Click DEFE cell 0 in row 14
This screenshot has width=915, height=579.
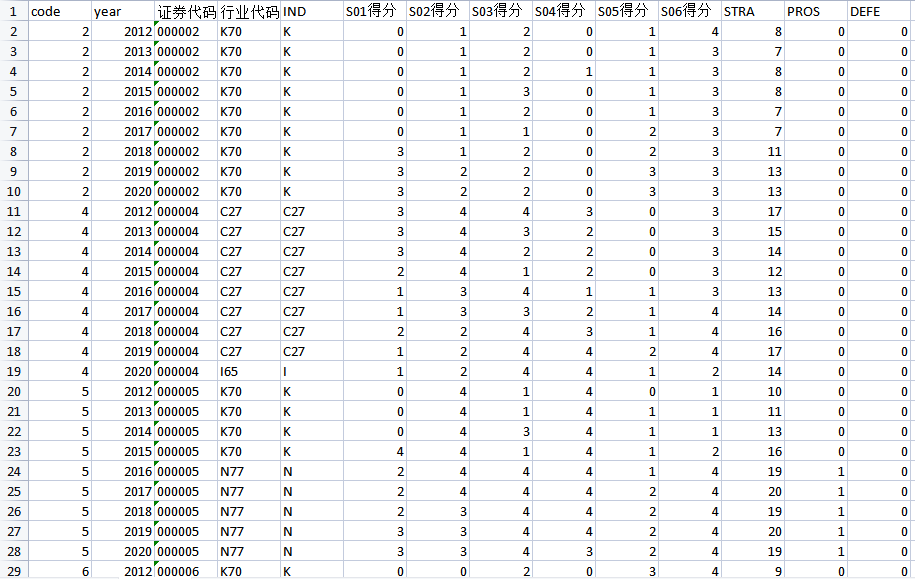(879, 271)
